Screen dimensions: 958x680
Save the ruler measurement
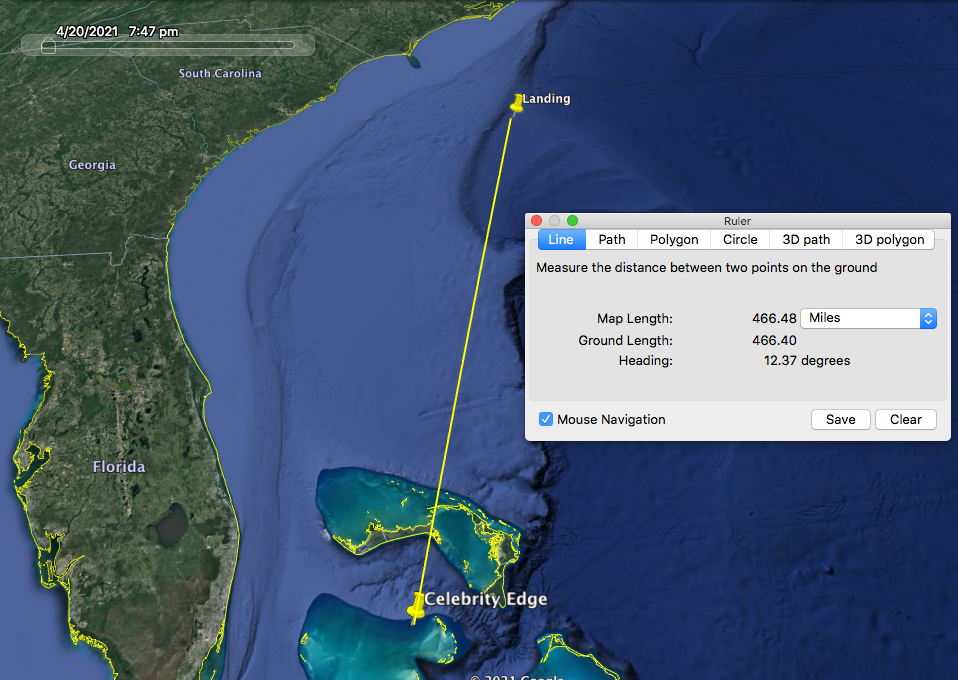(840, 420)
